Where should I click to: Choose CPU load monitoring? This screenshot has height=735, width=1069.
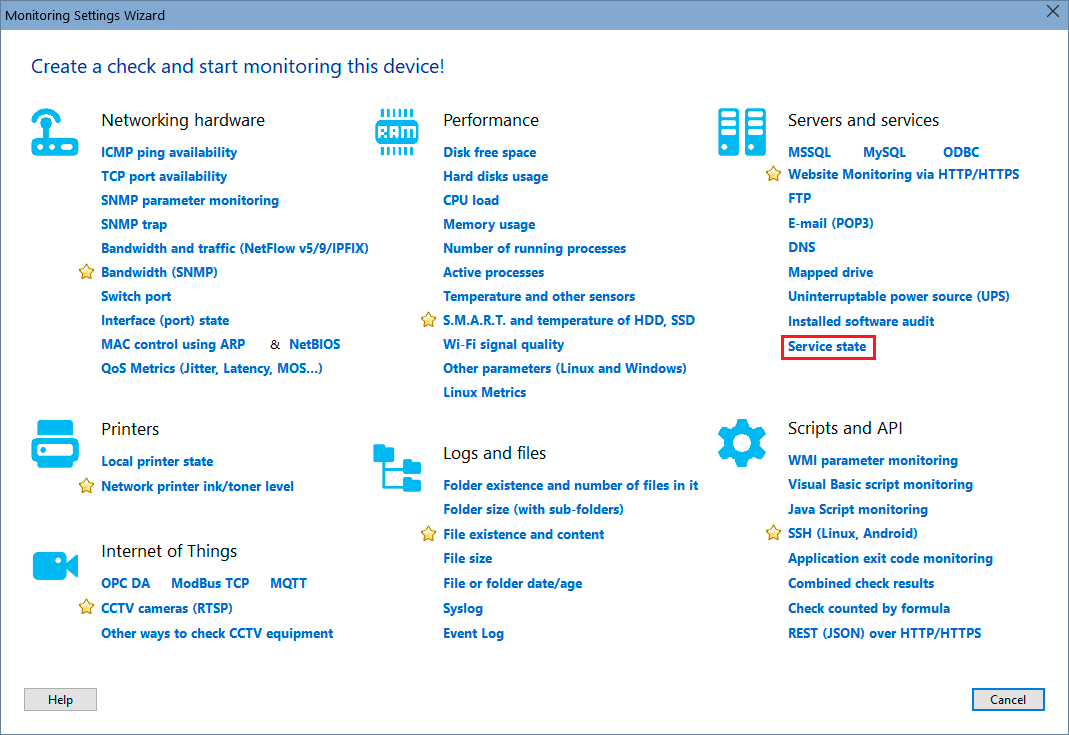(471, 200)
